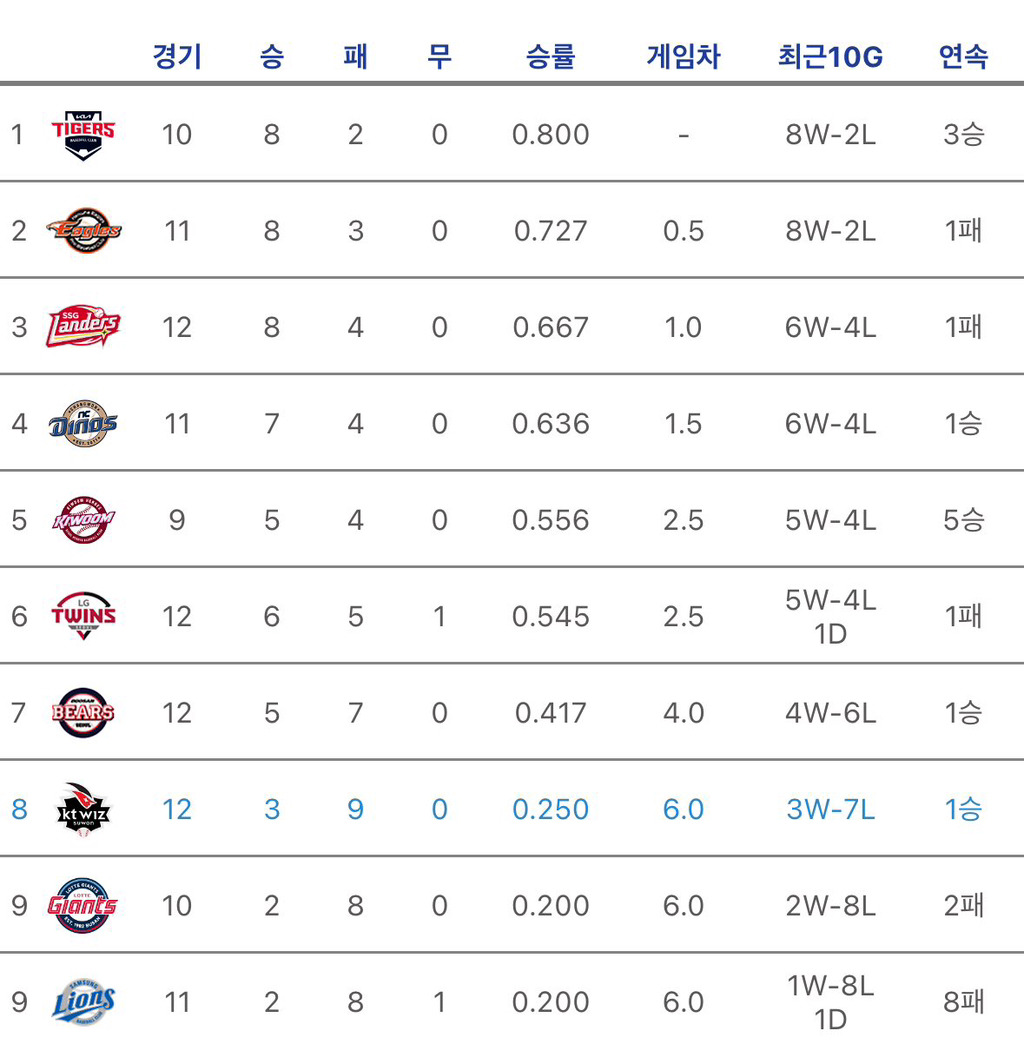Viewport: 1024px width, 1044px height.
Task: Select the 8패 streak in Lions row
Action: point(963,1002)
